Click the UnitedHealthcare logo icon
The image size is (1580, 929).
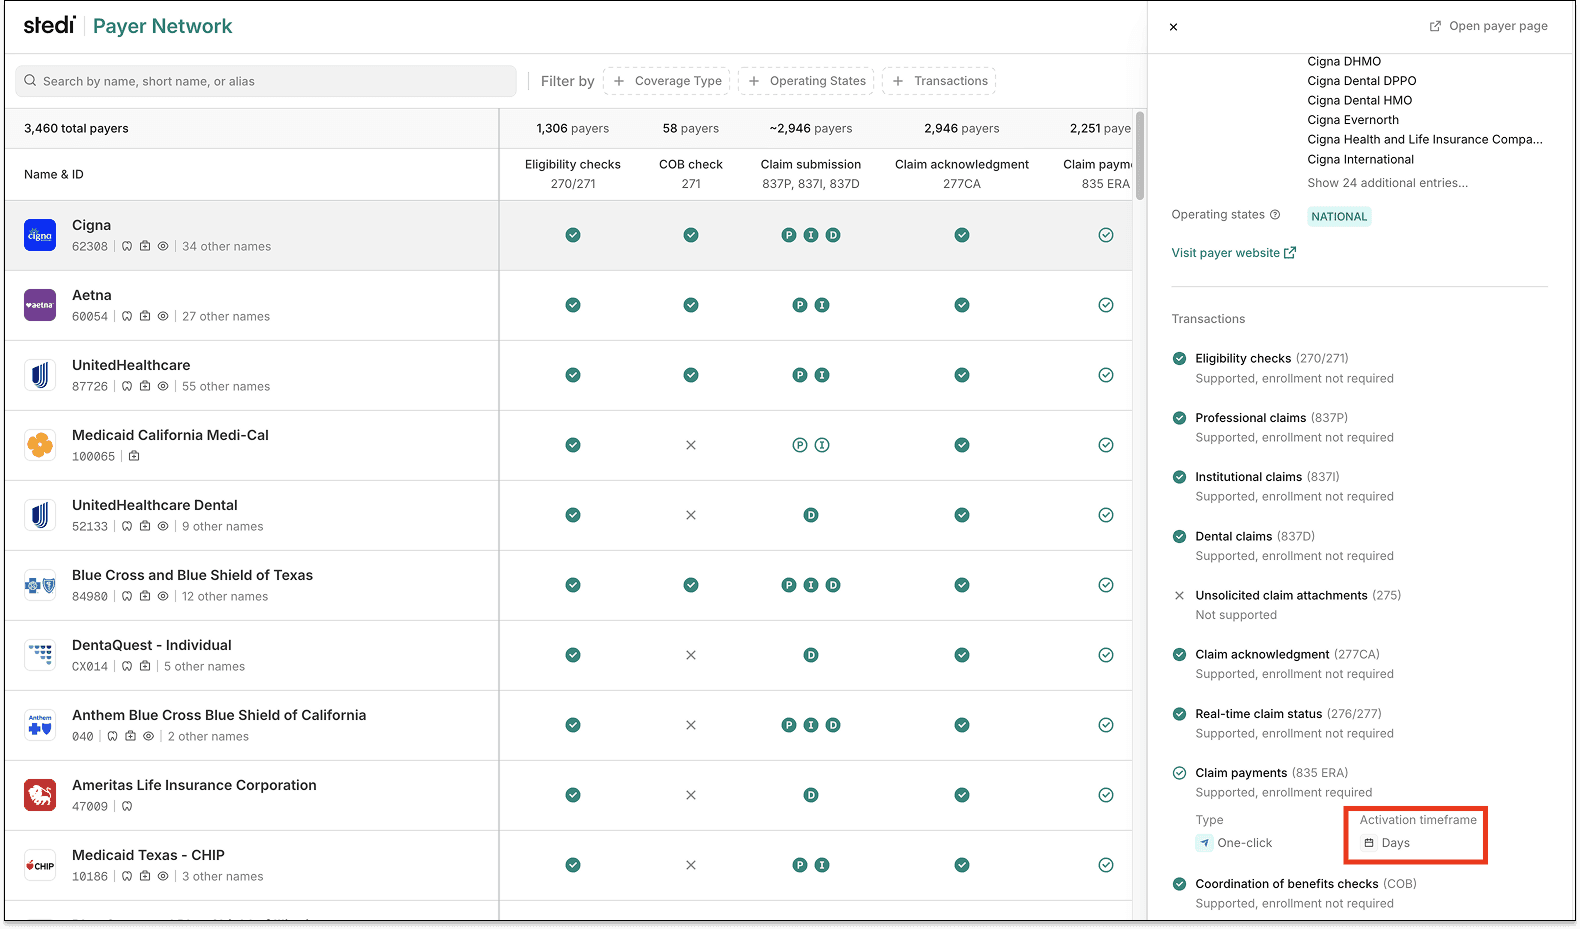coord(40,375)
